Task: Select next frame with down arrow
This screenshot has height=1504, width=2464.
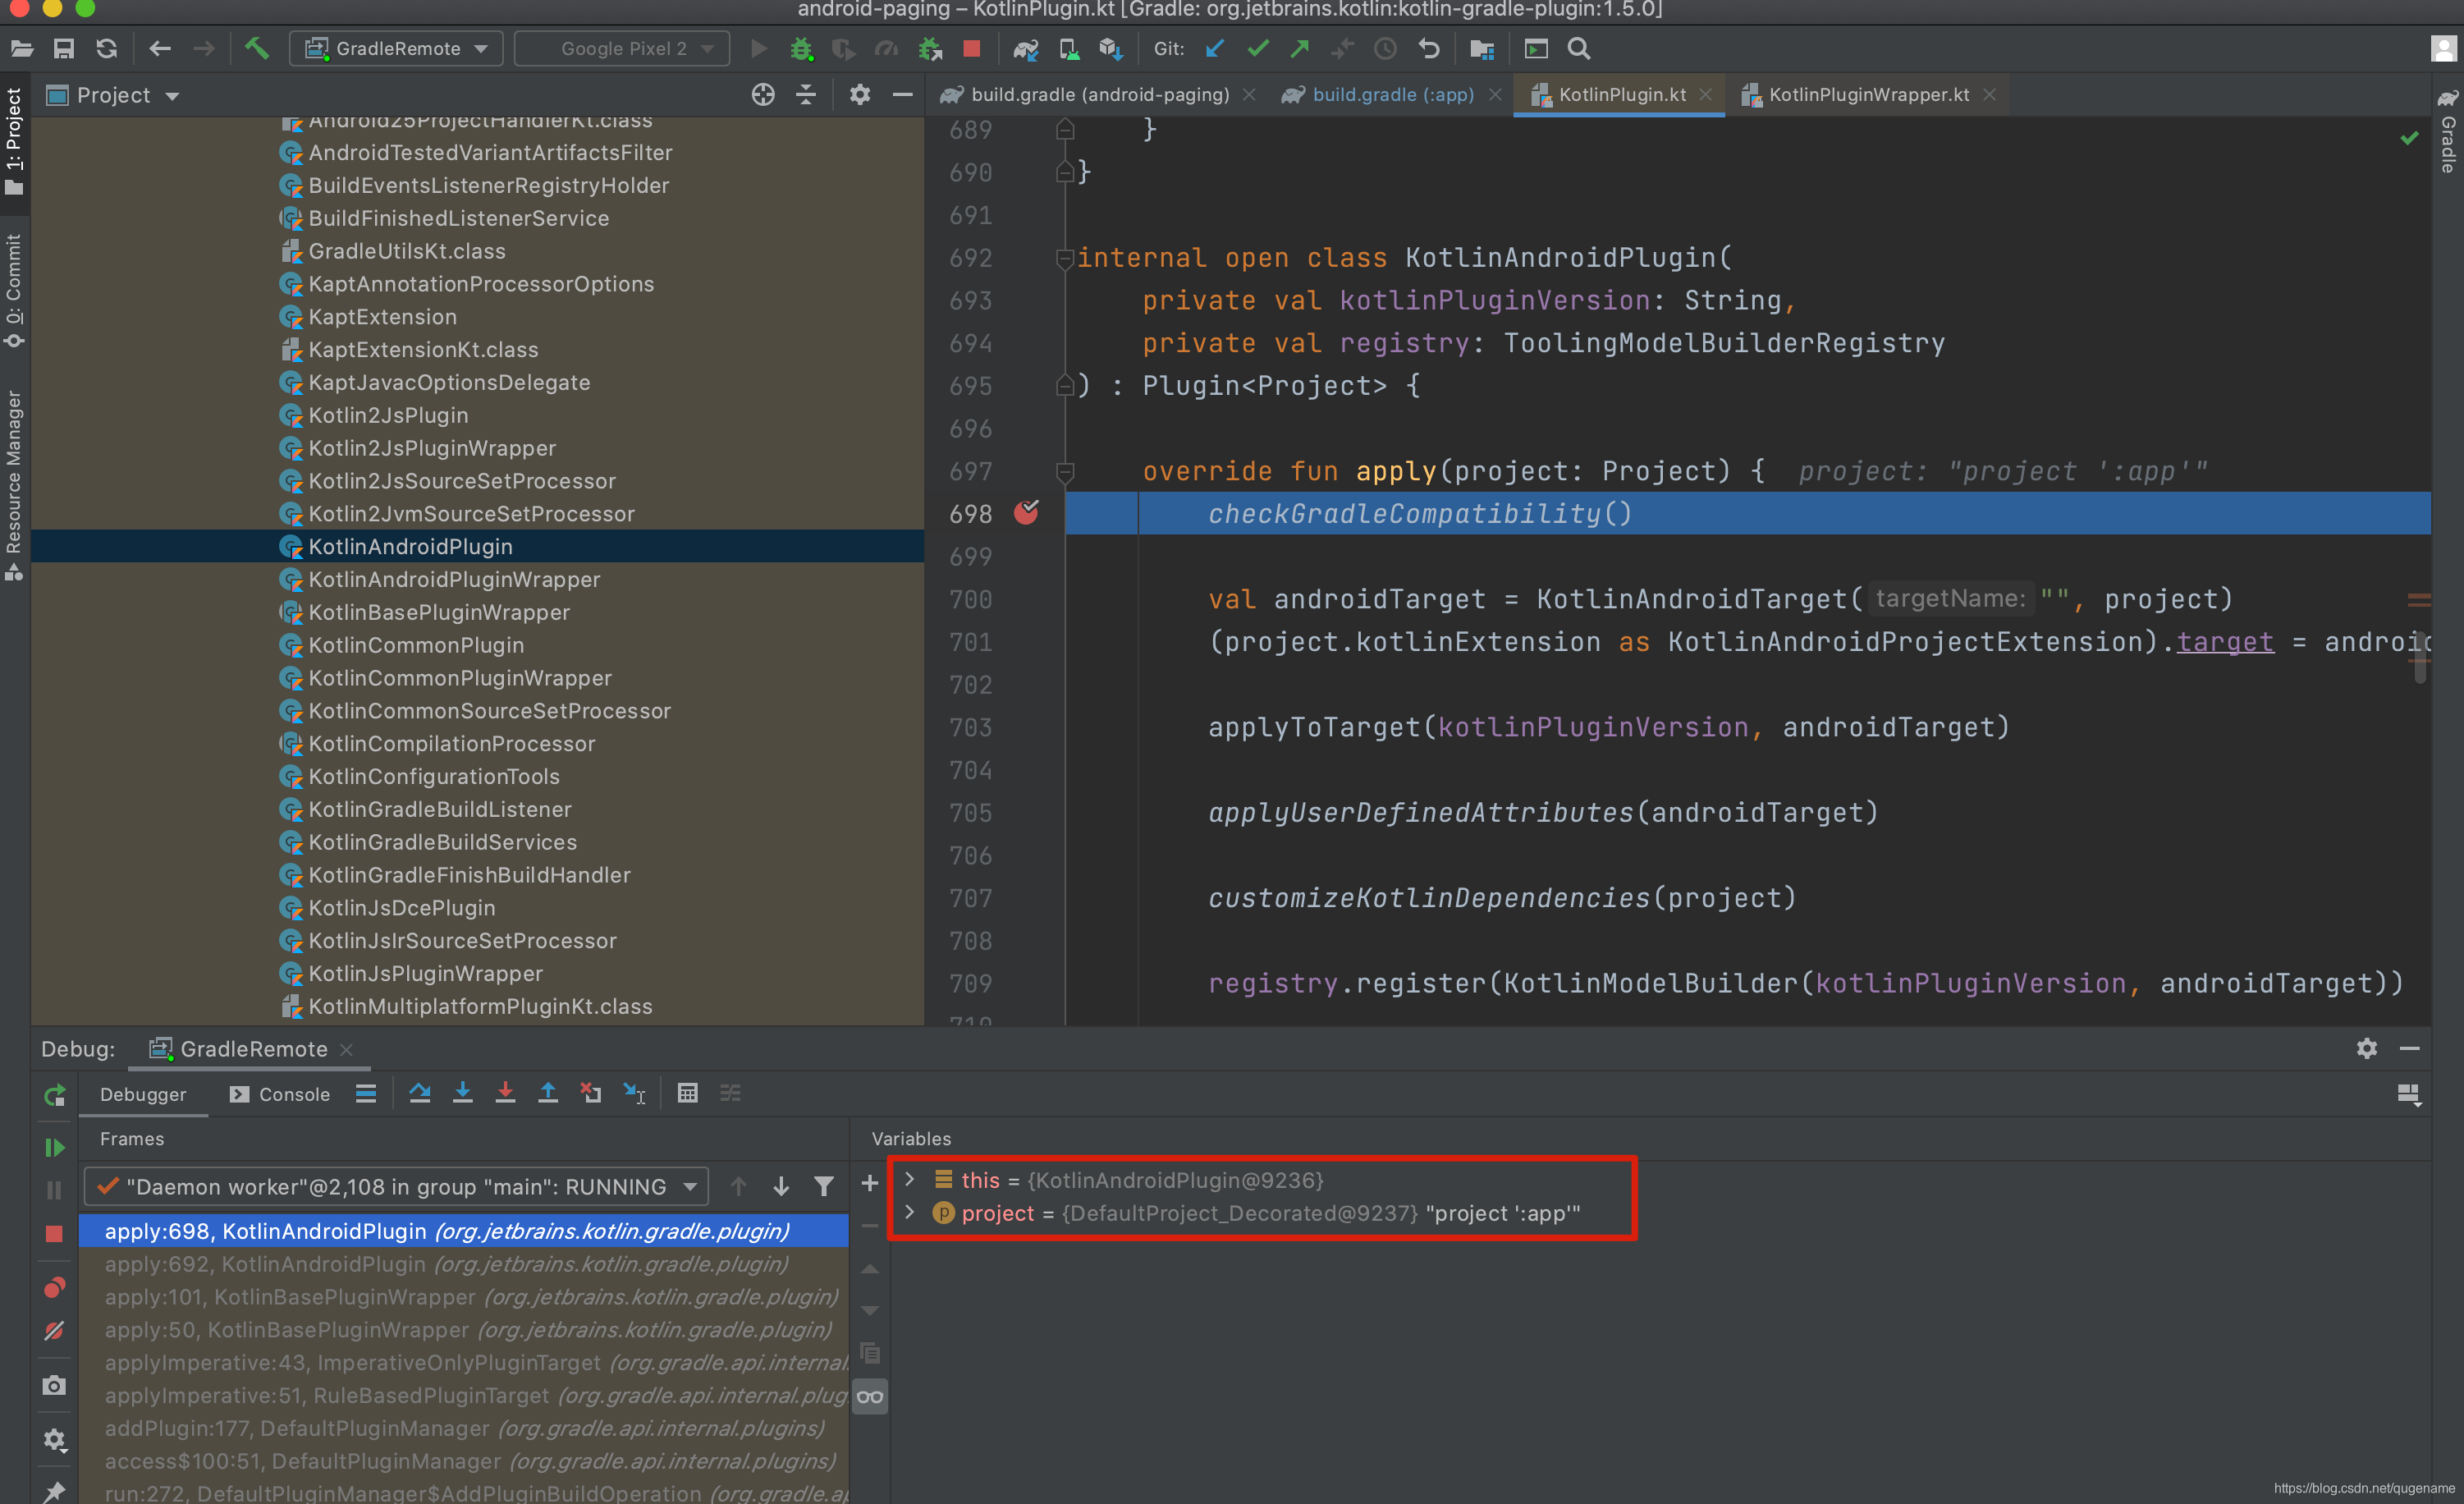Action: tap(781, 1187)
